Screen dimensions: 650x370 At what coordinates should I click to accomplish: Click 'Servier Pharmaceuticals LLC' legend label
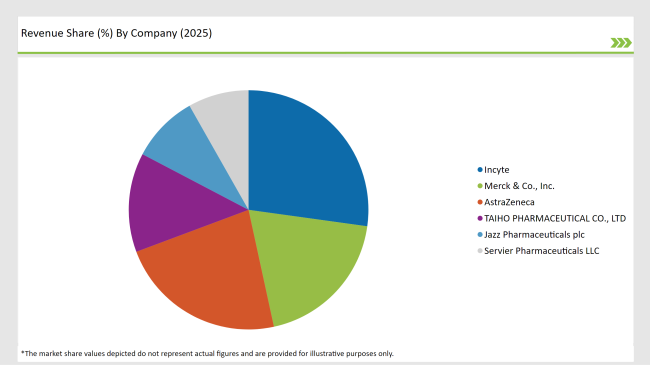[542, 251]
